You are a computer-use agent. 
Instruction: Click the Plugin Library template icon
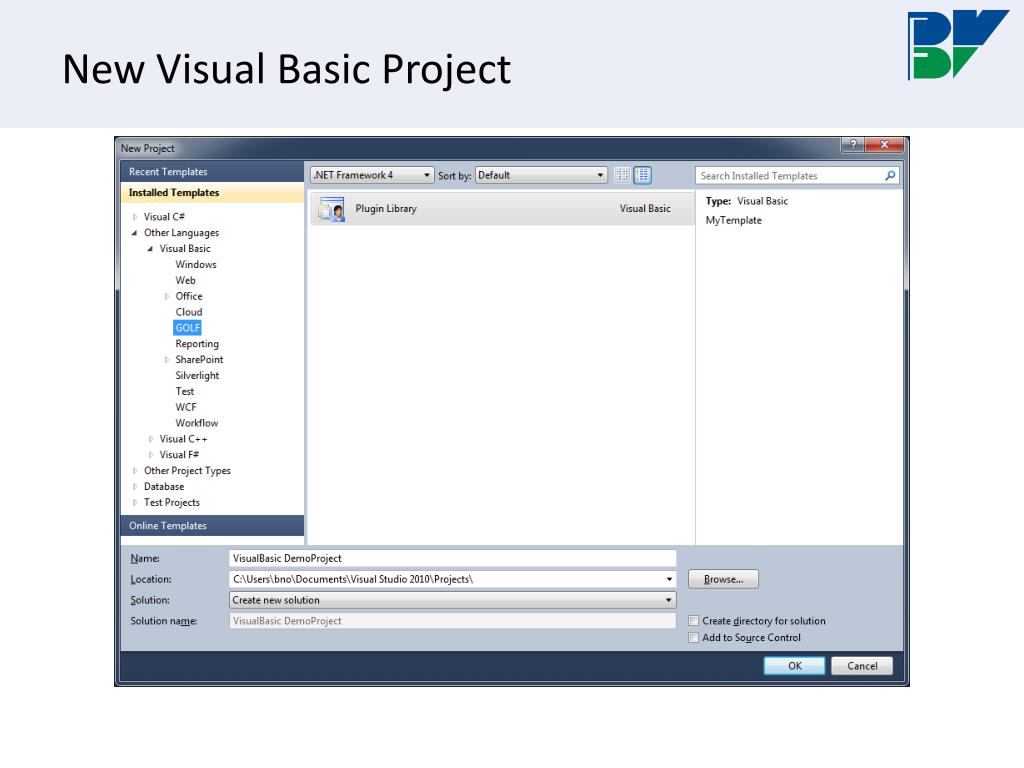pyautogui.click(x=332, y=209)
